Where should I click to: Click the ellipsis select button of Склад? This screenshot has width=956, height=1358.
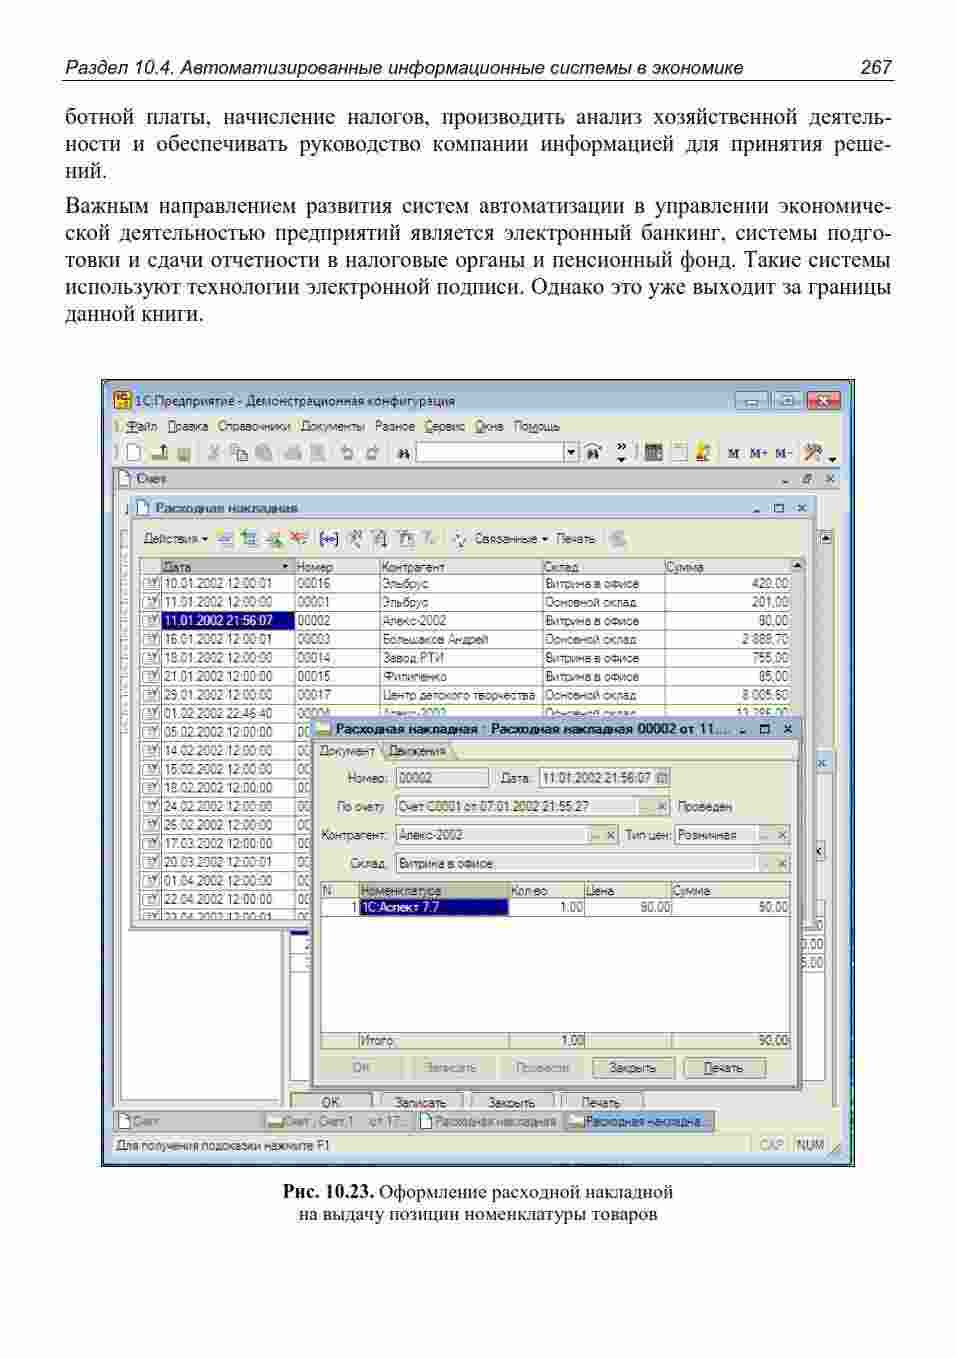tap(766, 863)
